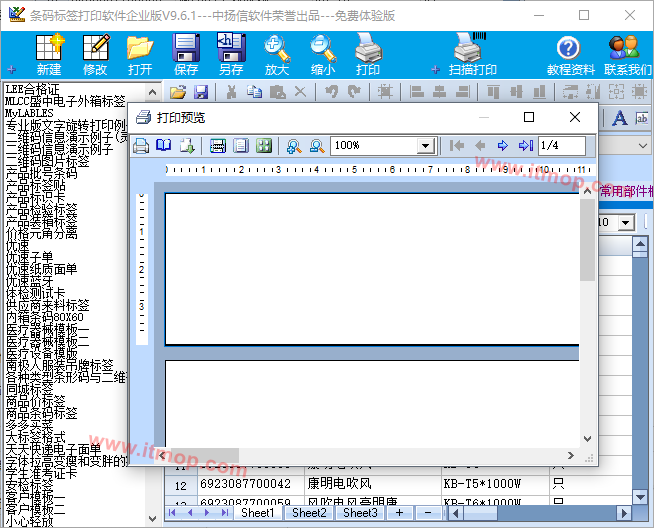Viewport: 654px width, 528px height.
Task: Click printer icon in print preview toolbar
Action: point(142,146)
